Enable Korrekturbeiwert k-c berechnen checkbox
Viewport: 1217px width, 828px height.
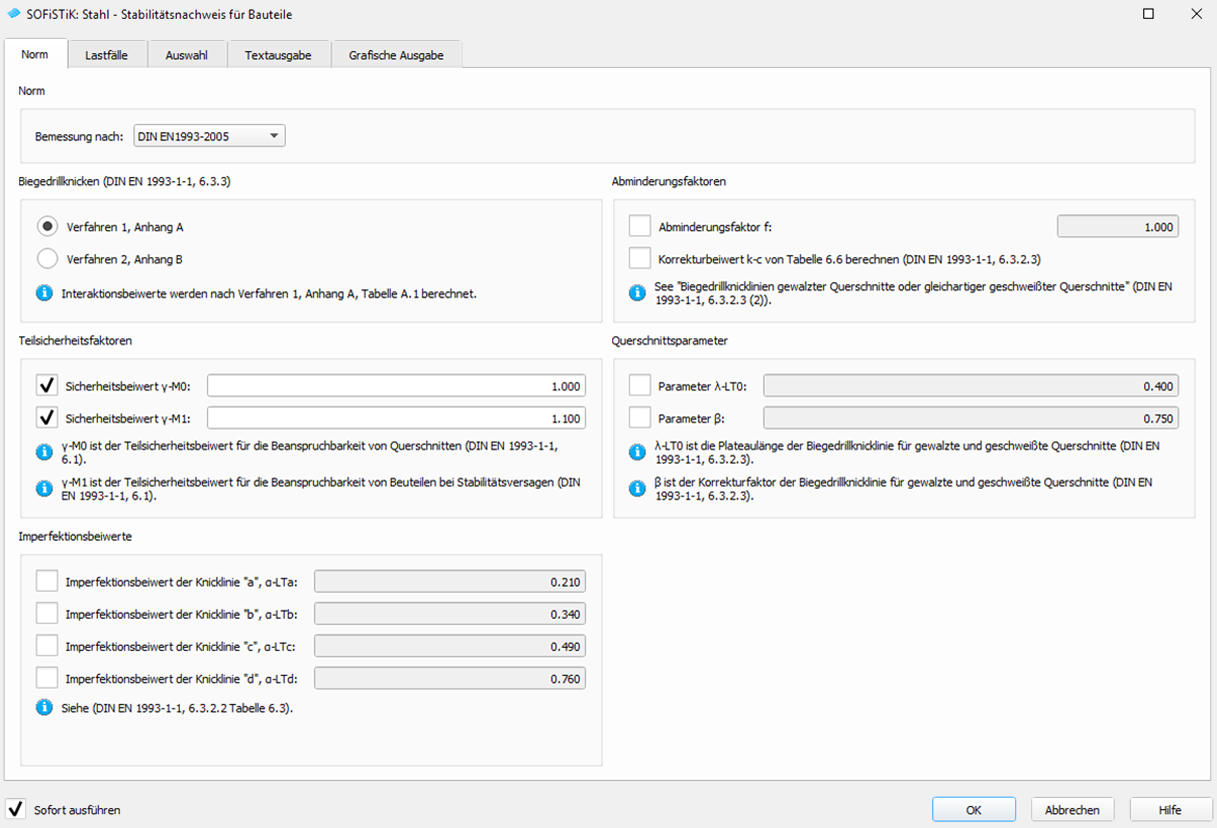point(640,258)
